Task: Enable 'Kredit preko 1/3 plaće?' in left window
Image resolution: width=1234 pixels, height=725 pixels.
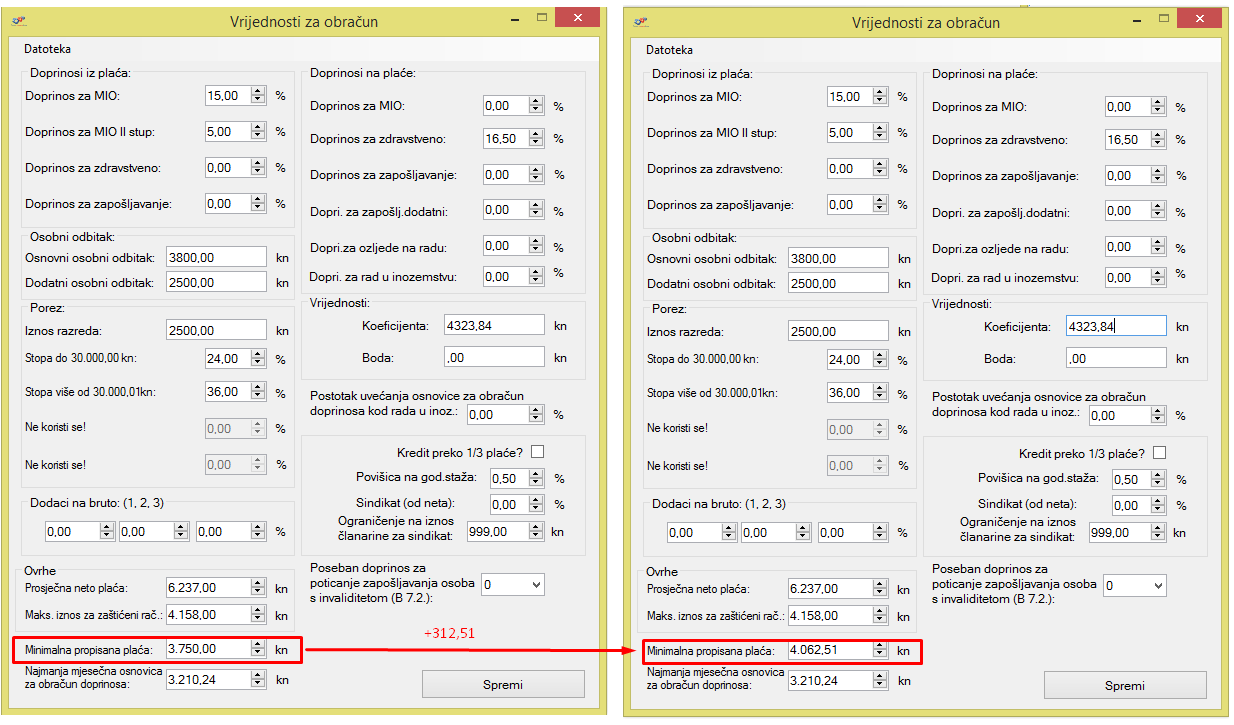Action: pyautogui.click(x=538, y=452)
